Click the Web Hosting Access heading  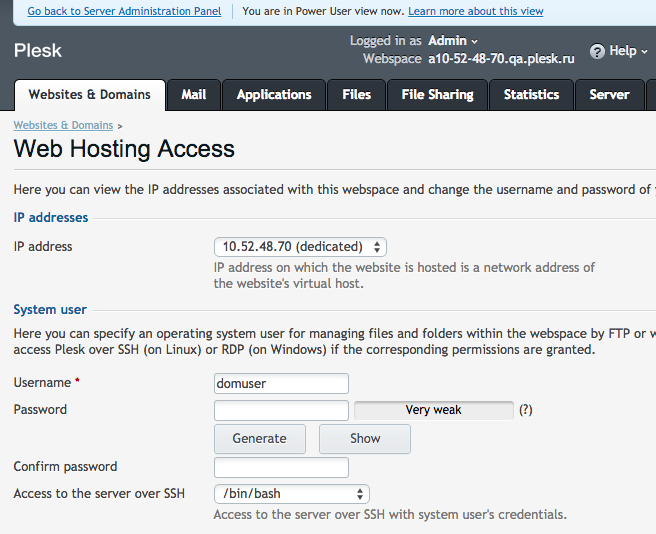[x=124, y=149]
